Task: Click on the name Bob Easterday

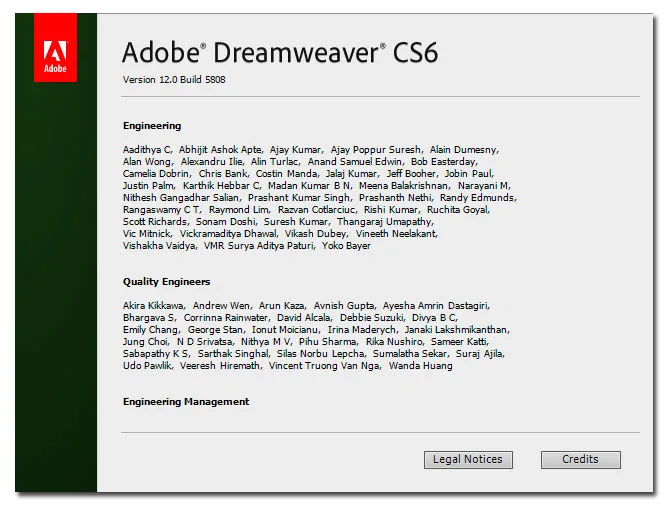Action: point(443,162)
